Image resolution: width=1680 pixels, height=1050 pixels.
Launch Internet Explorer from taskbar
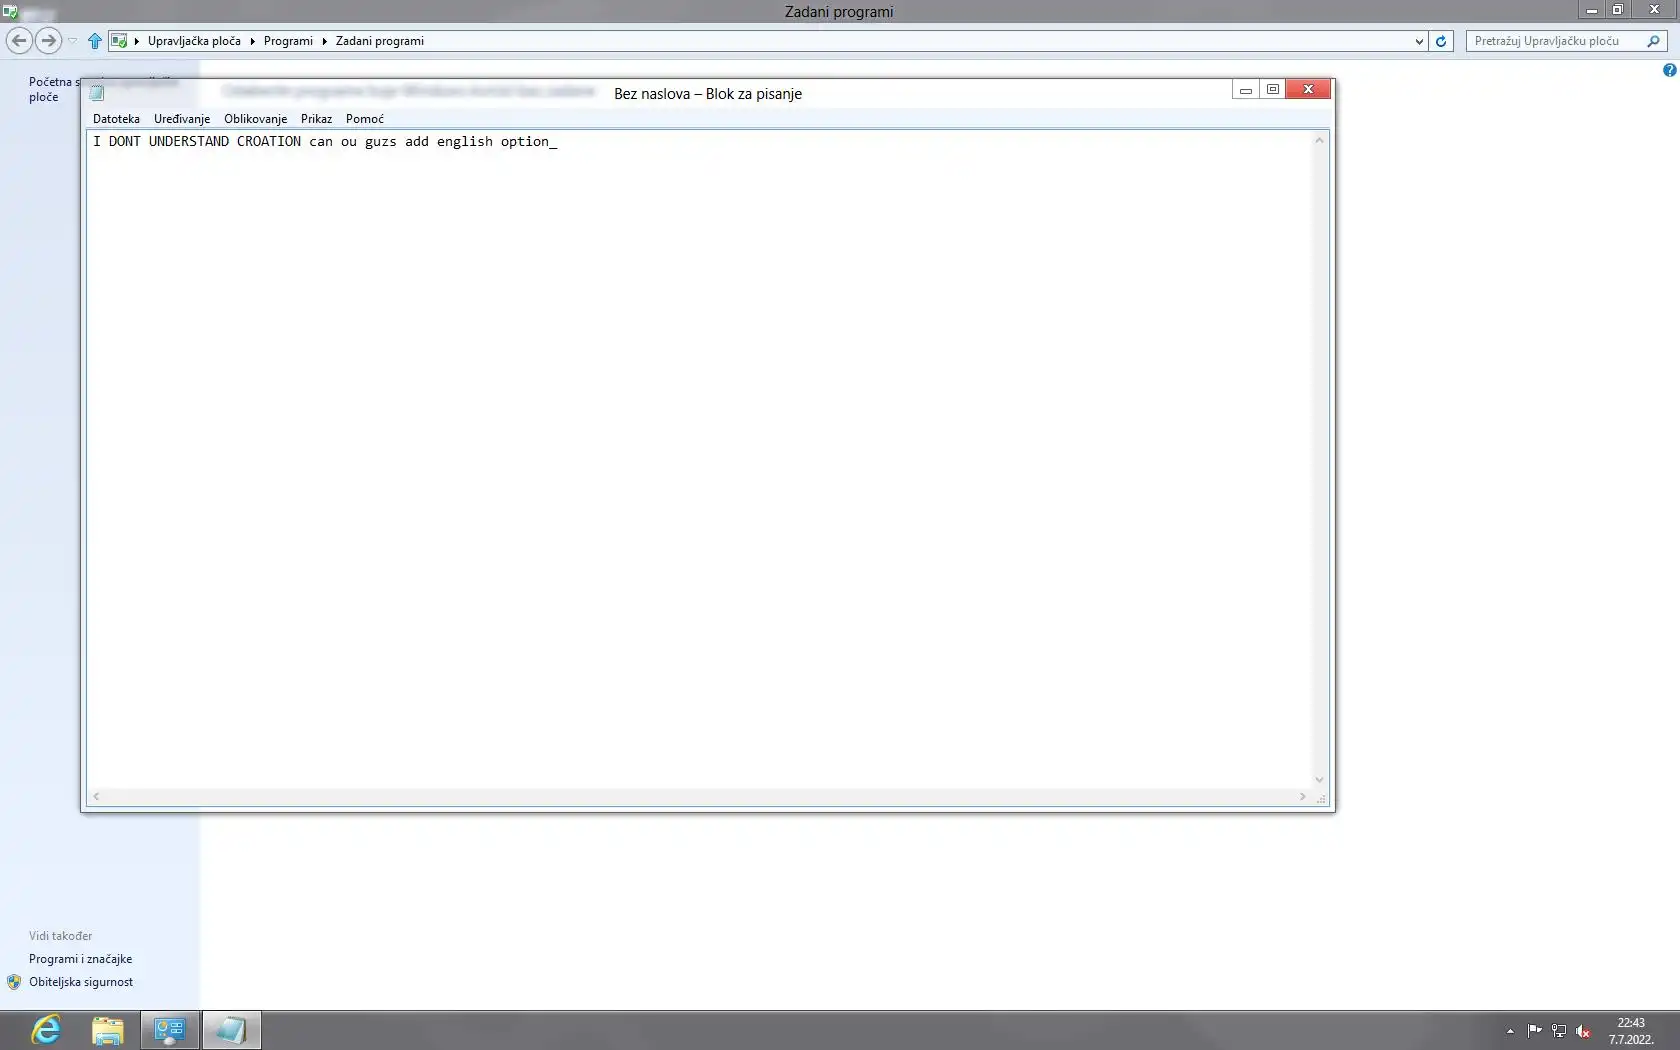(46, 1030)
